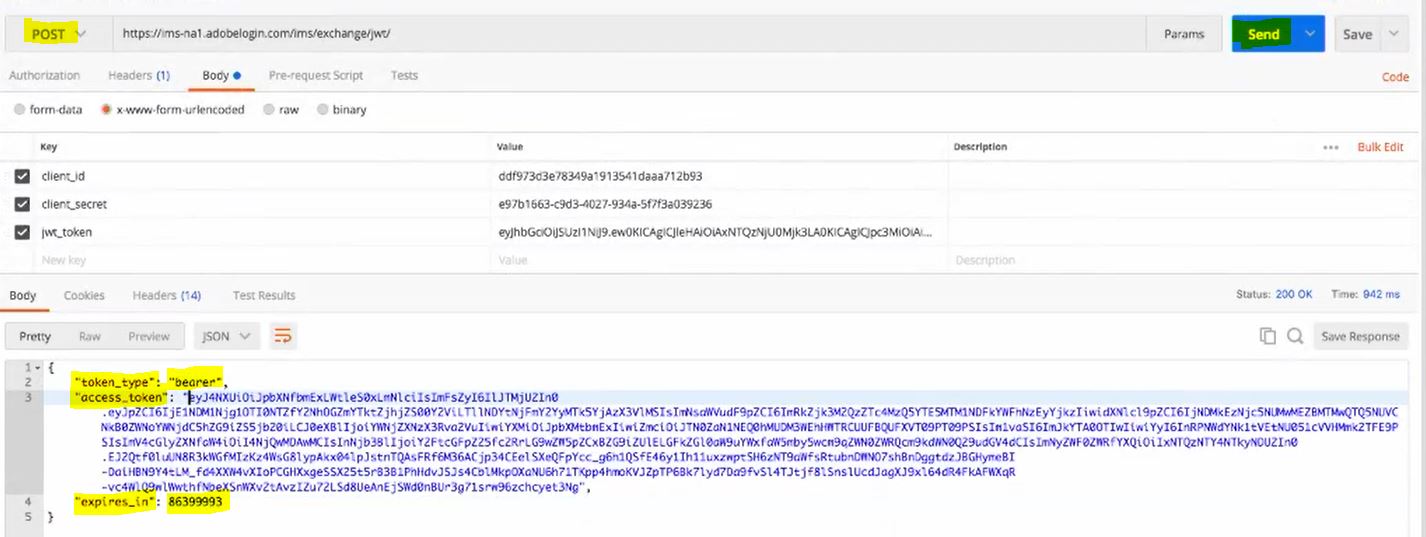Choose the form-data radio option
The height and width of the screenshot is (537, 1426).
coord(20,110)
